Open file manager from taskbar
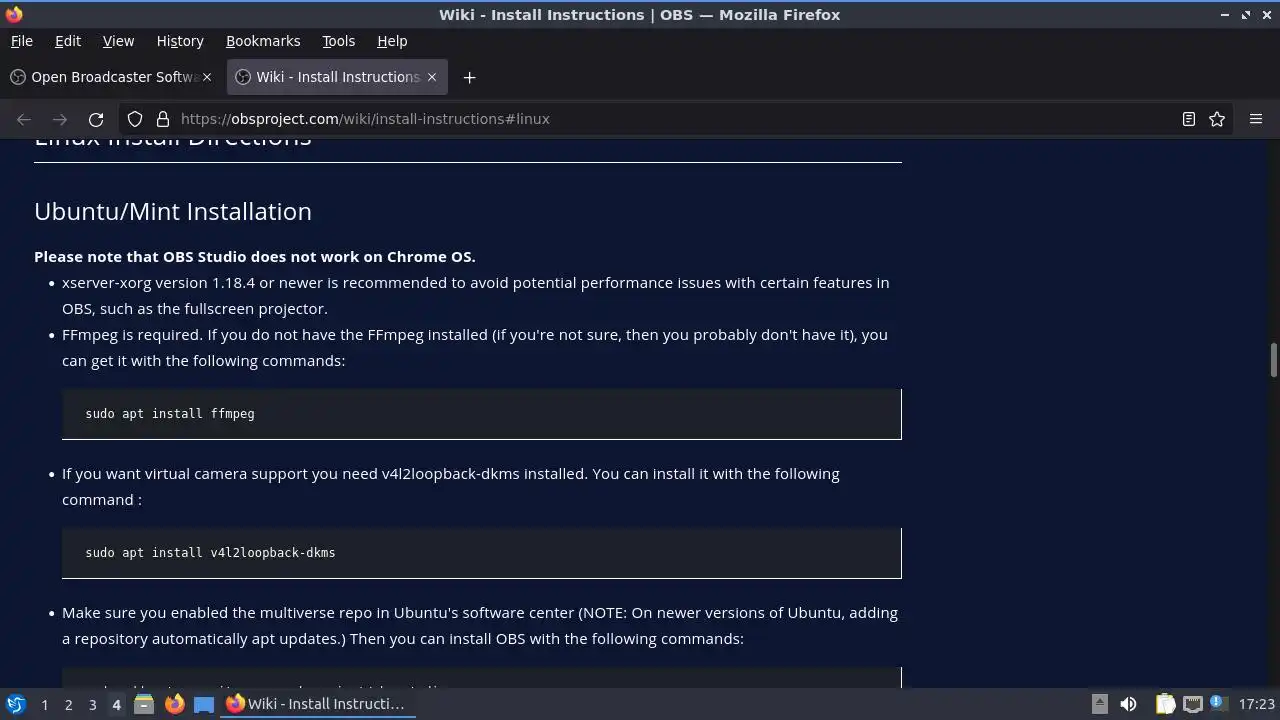Screen dimensions: 1280x720 [143, 704]
